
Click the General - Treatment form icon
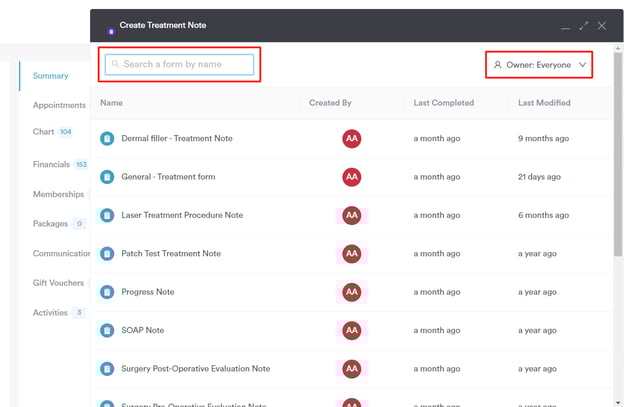click(x=107, y=177)
